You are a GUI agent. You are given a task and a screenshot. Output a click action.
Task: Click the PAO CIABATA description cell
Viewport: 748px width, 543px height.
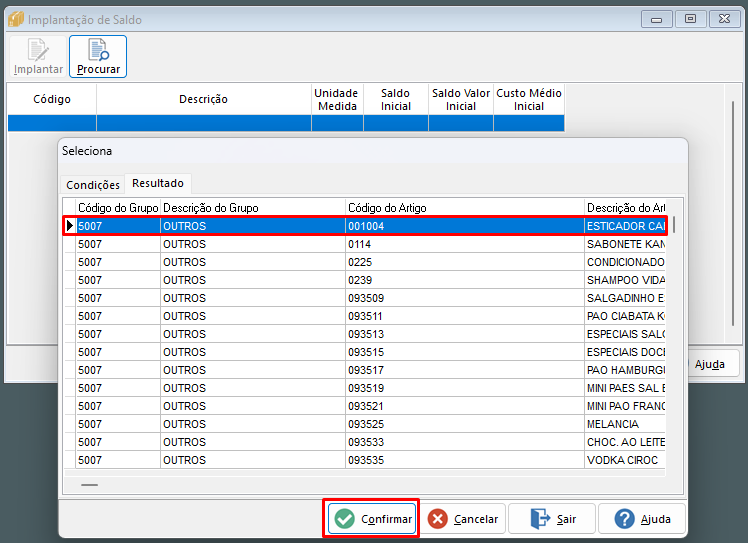coord(625,316)
